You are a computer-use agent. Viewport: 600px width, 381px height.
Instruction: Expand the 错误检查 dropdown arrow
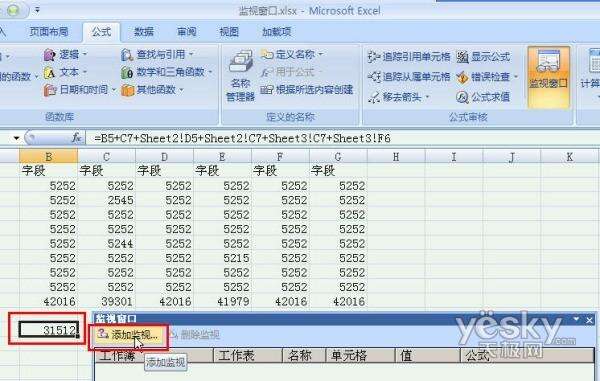[516, 77]
